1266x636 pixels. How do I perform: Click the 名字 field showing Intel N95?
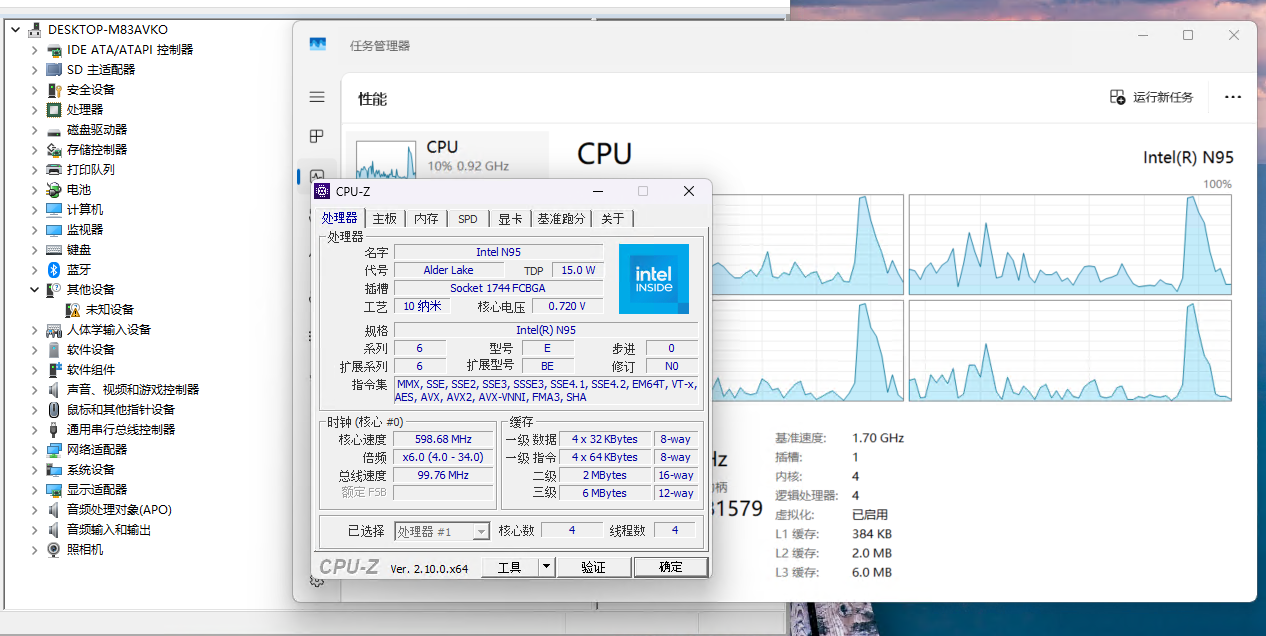coord(498,252)
